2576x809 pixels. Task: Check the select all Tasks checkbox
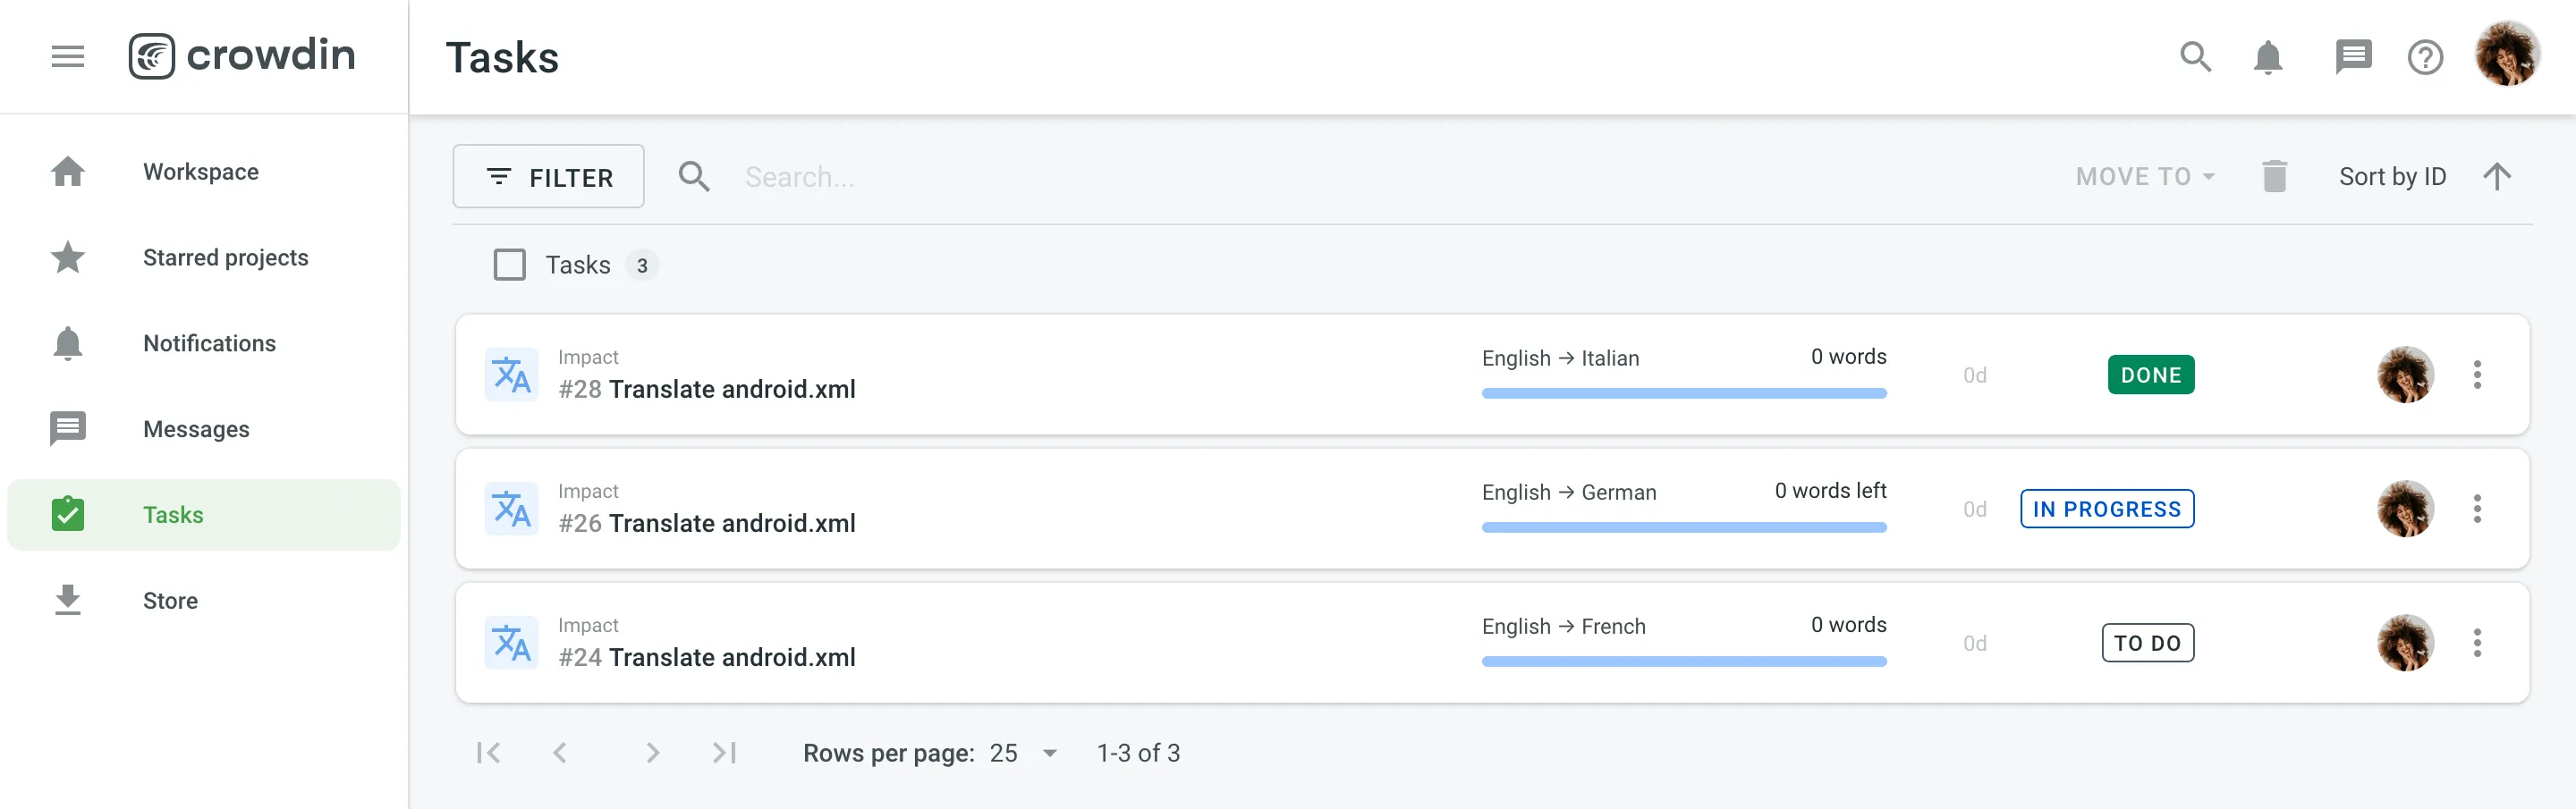click(x=509, y=265)
